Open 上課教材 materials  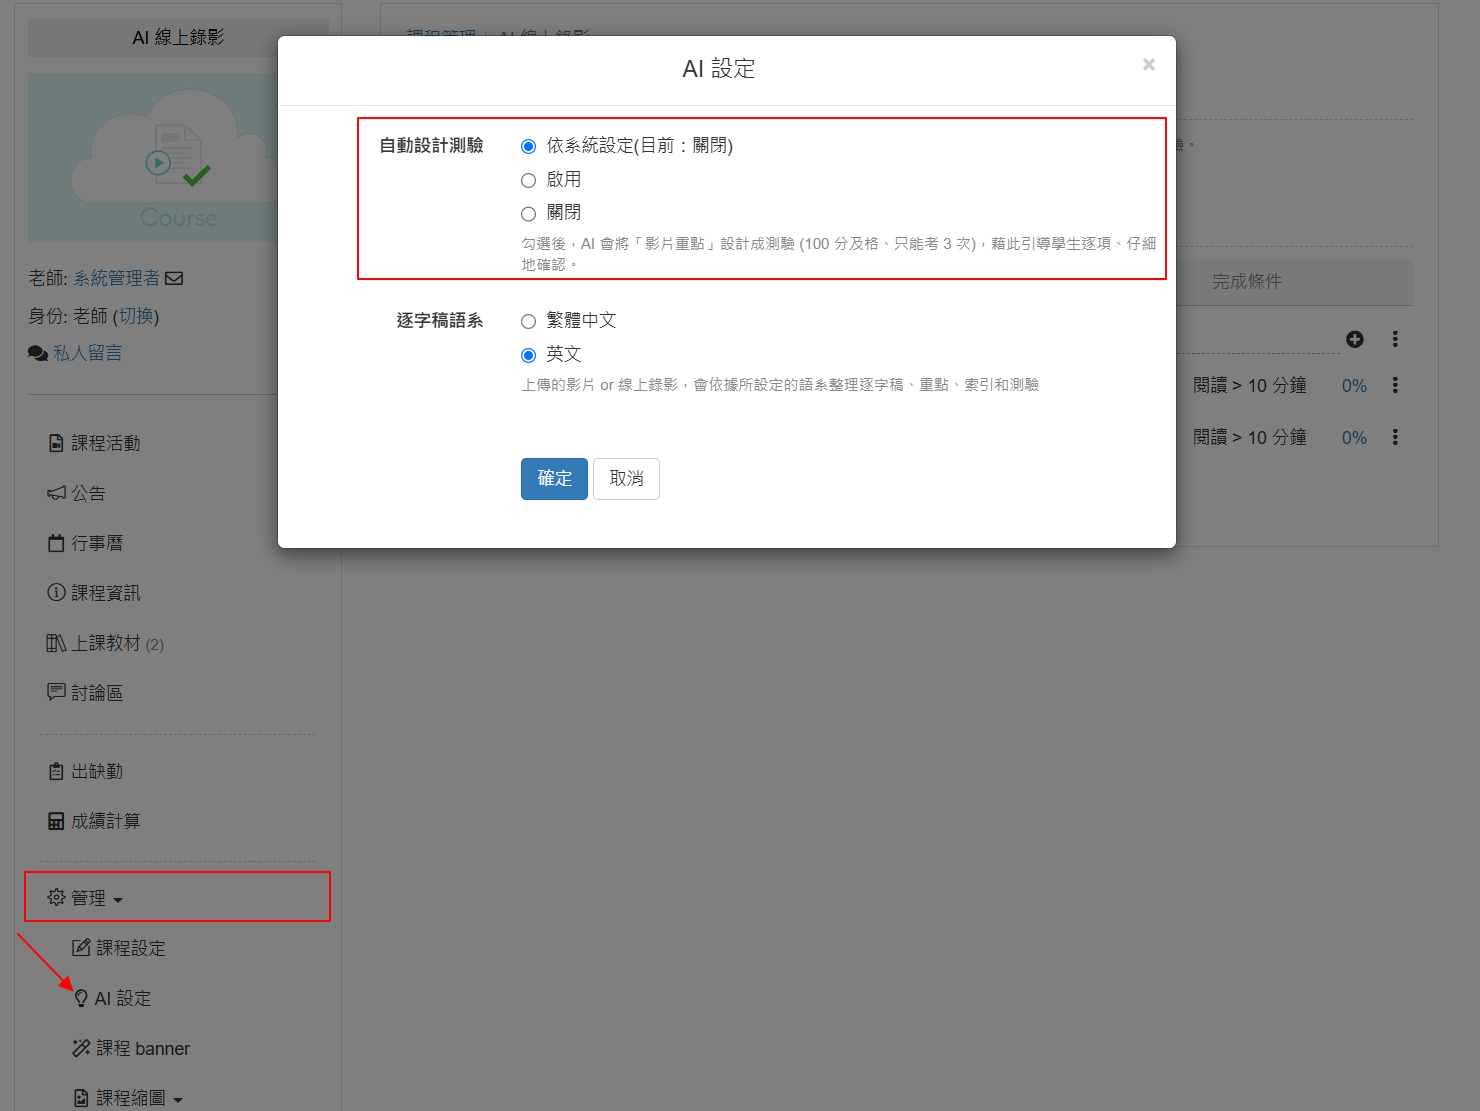click(106, 643)
